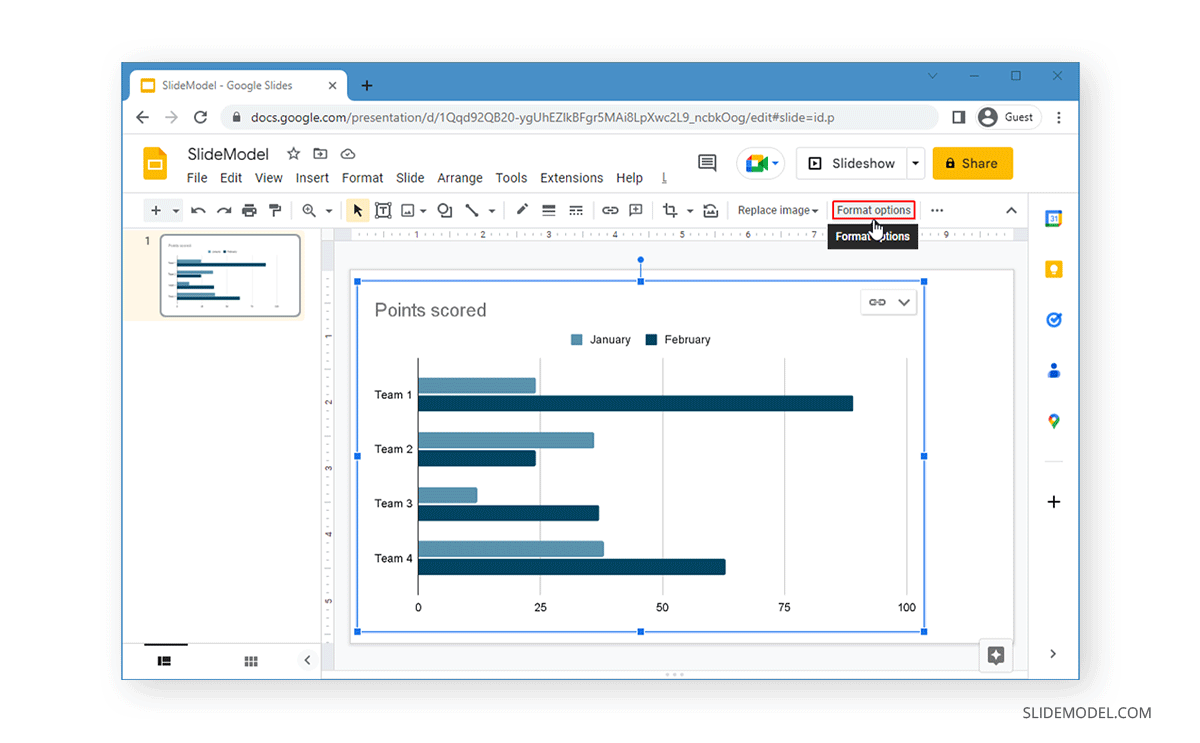Click the Zoom magnifier icon
1200x743 pixels.
309,211
